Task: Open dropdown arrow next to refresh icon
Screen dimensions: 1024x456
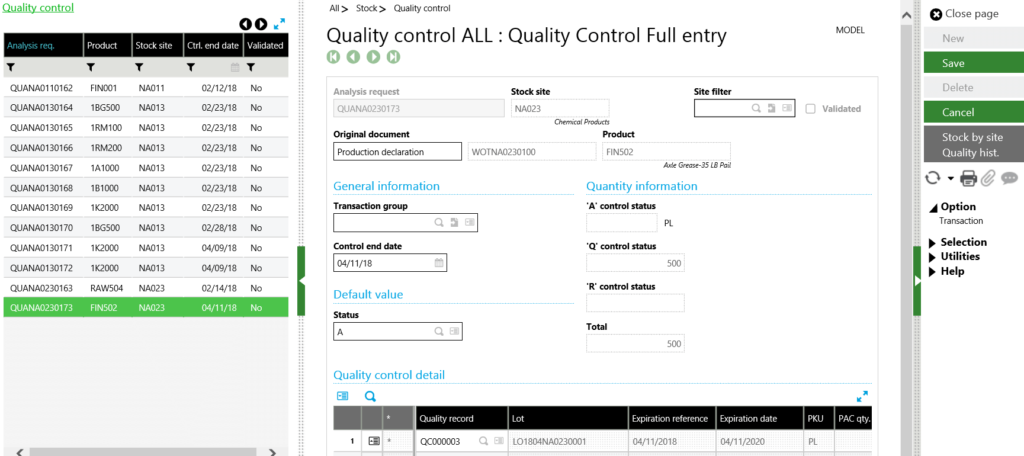Action: point(950,178)
